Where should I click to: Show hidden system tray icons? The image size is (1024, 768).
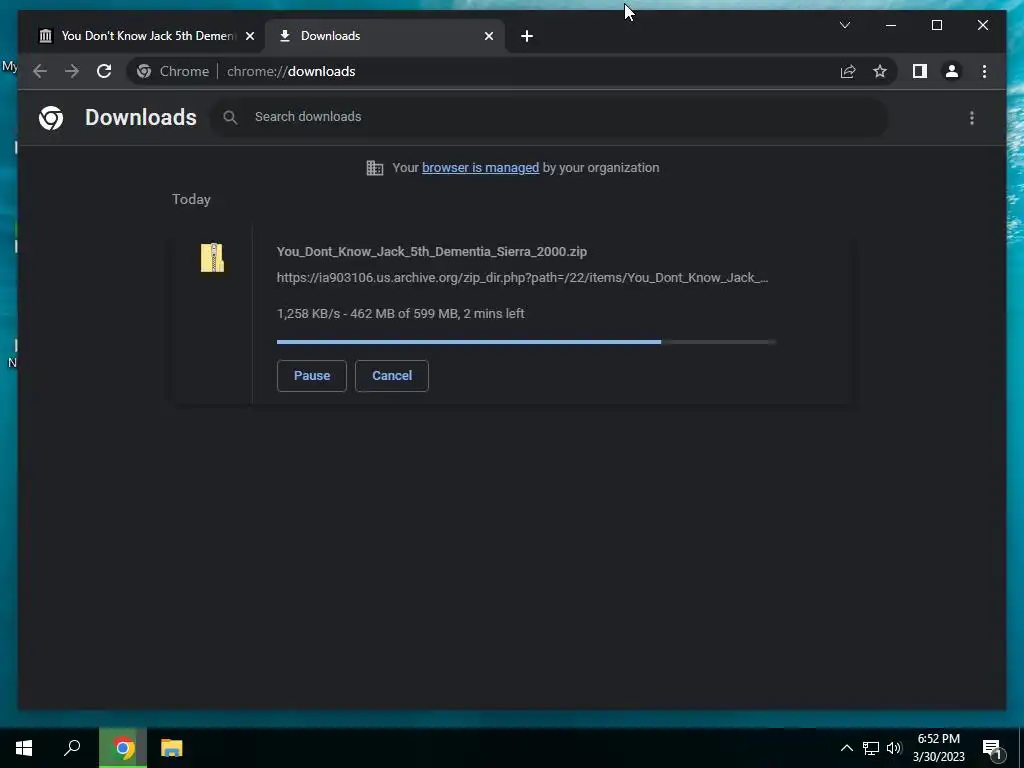[x=846, y=748]
